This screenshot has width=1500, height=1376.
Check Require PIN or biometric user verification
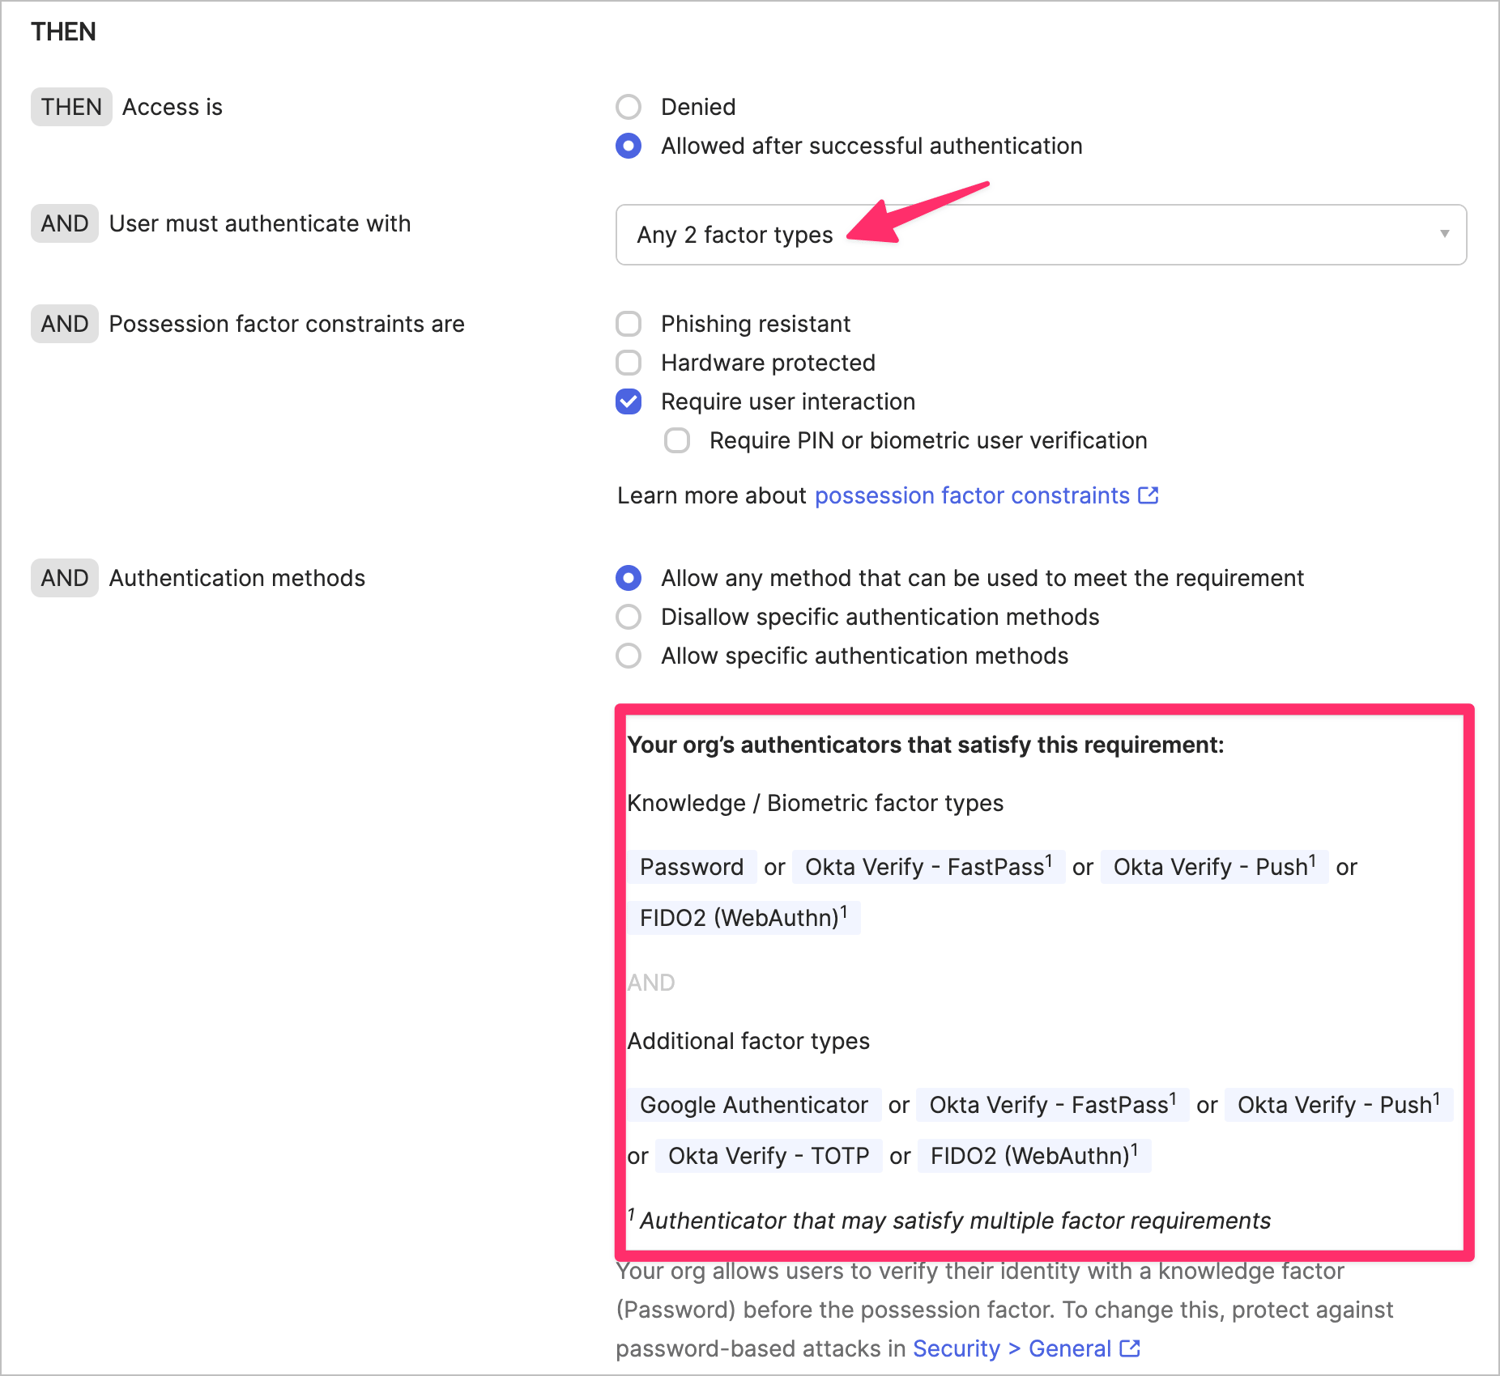pos(677,440)
